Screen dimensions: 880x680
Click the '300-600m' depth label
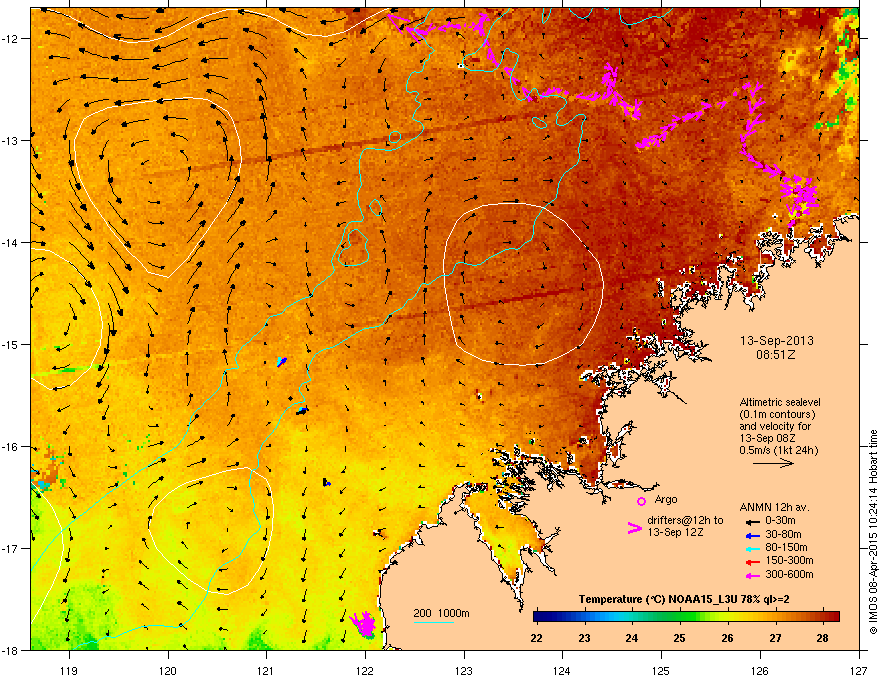click(x=789, y=575)
